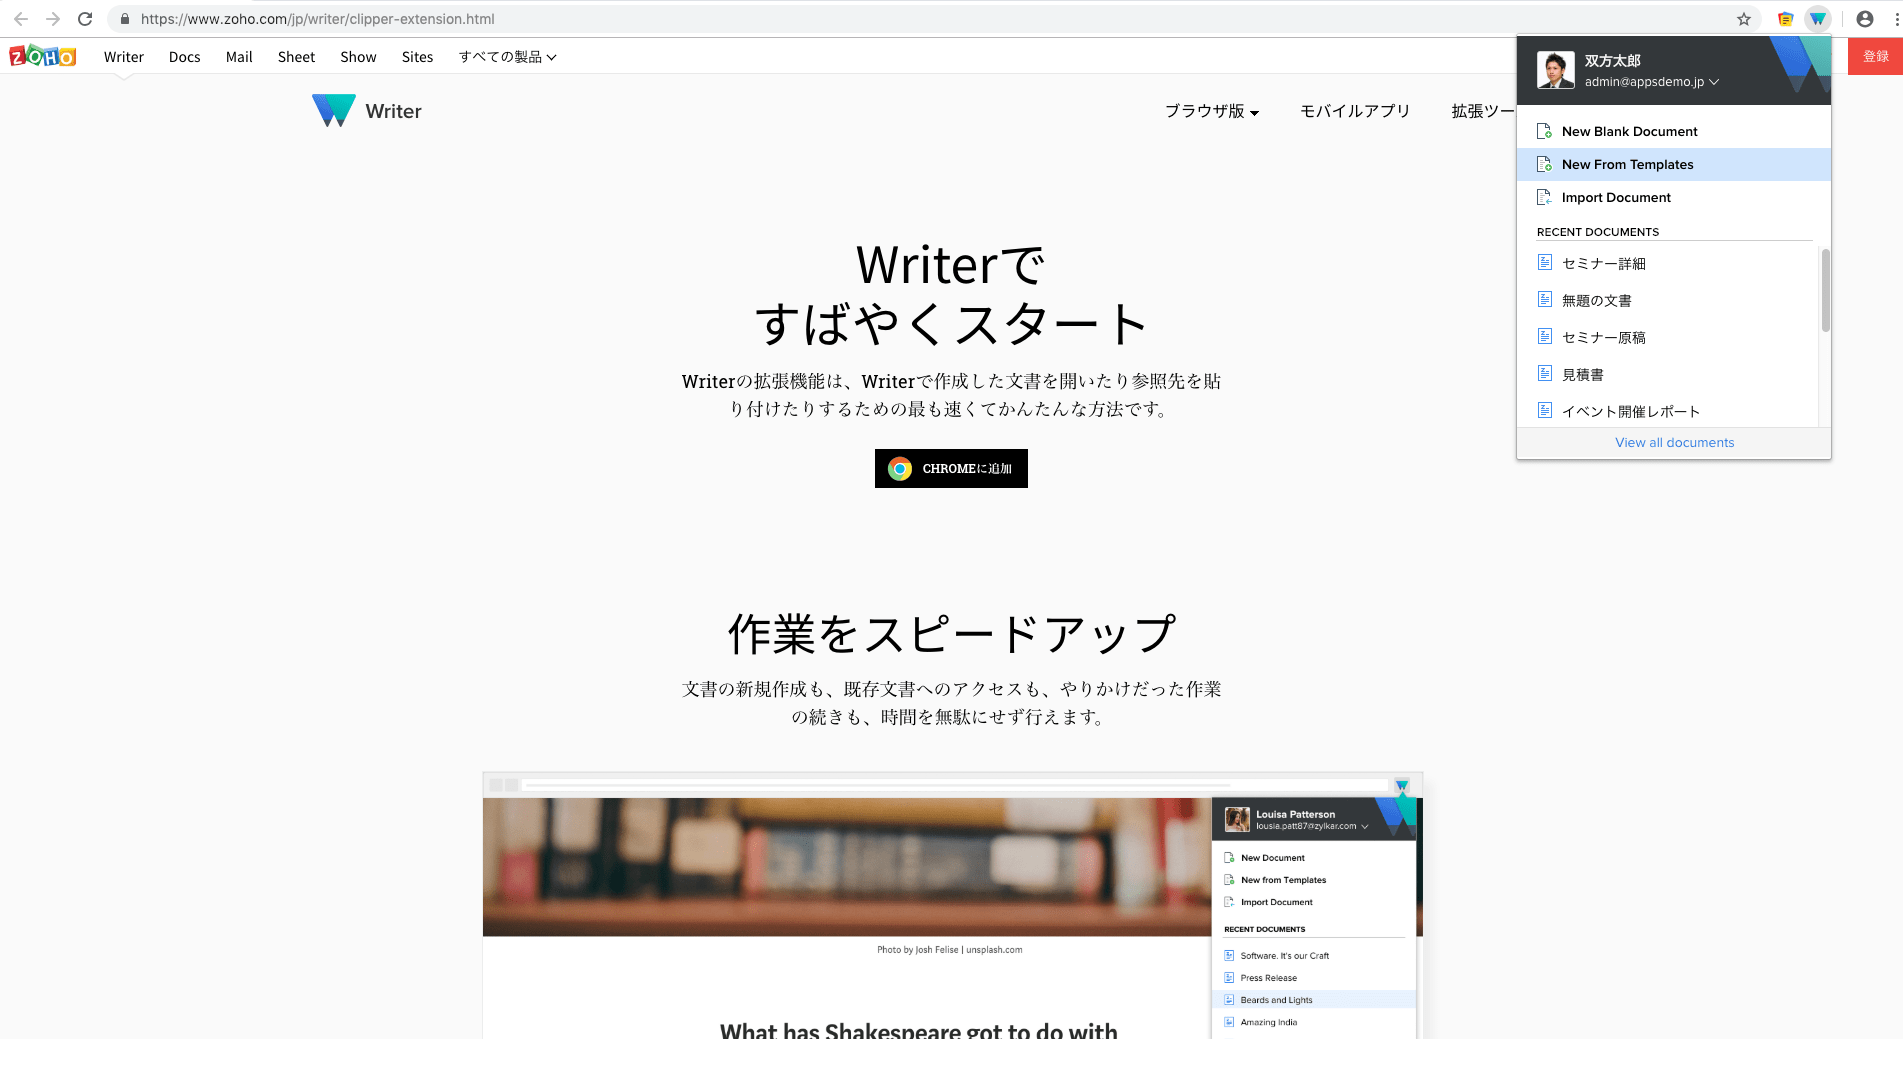Click the Writer logo on the page
This screenshot has width=1903, height=1067.
(x=367, y=111)
